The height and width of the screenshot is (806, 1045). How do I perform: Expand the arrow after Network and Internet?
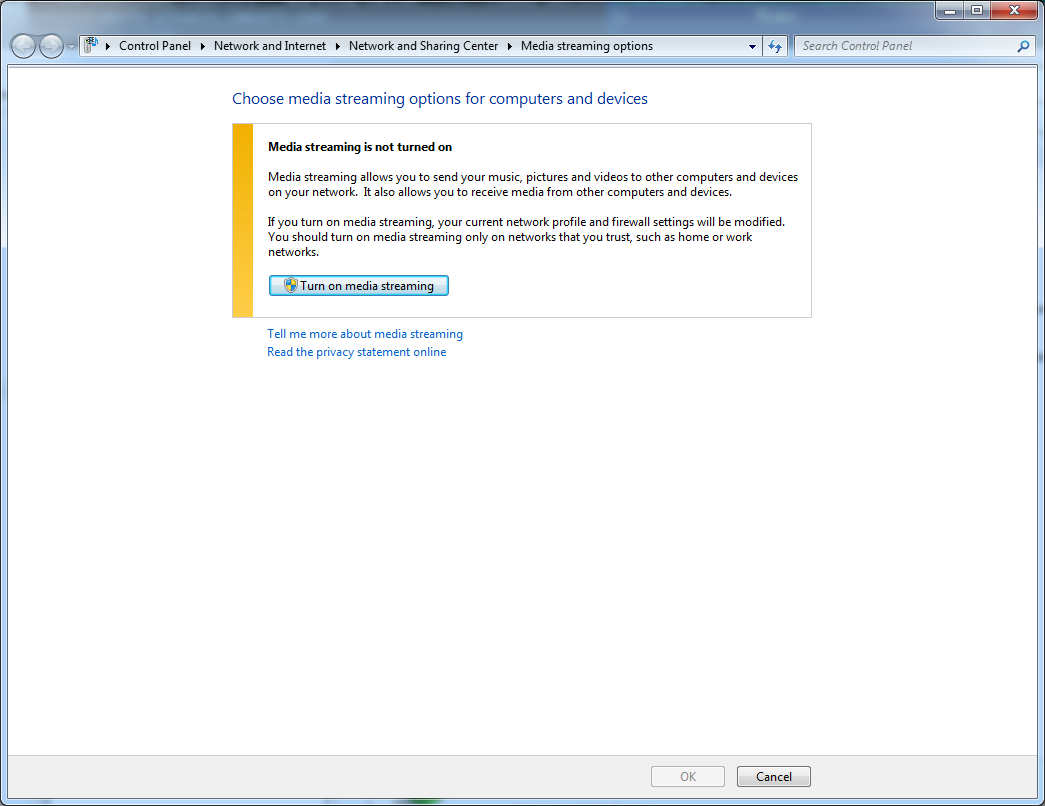[337, 46]
